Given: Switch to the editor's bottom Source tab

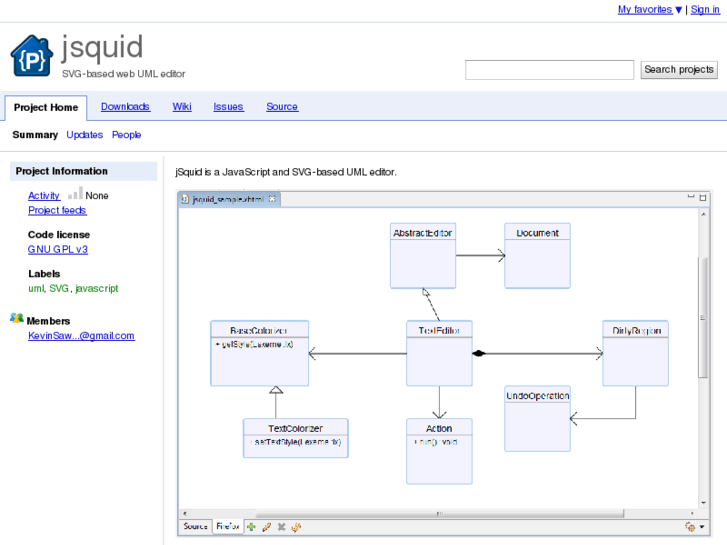Looking at the screenshot, I should 195,526.
